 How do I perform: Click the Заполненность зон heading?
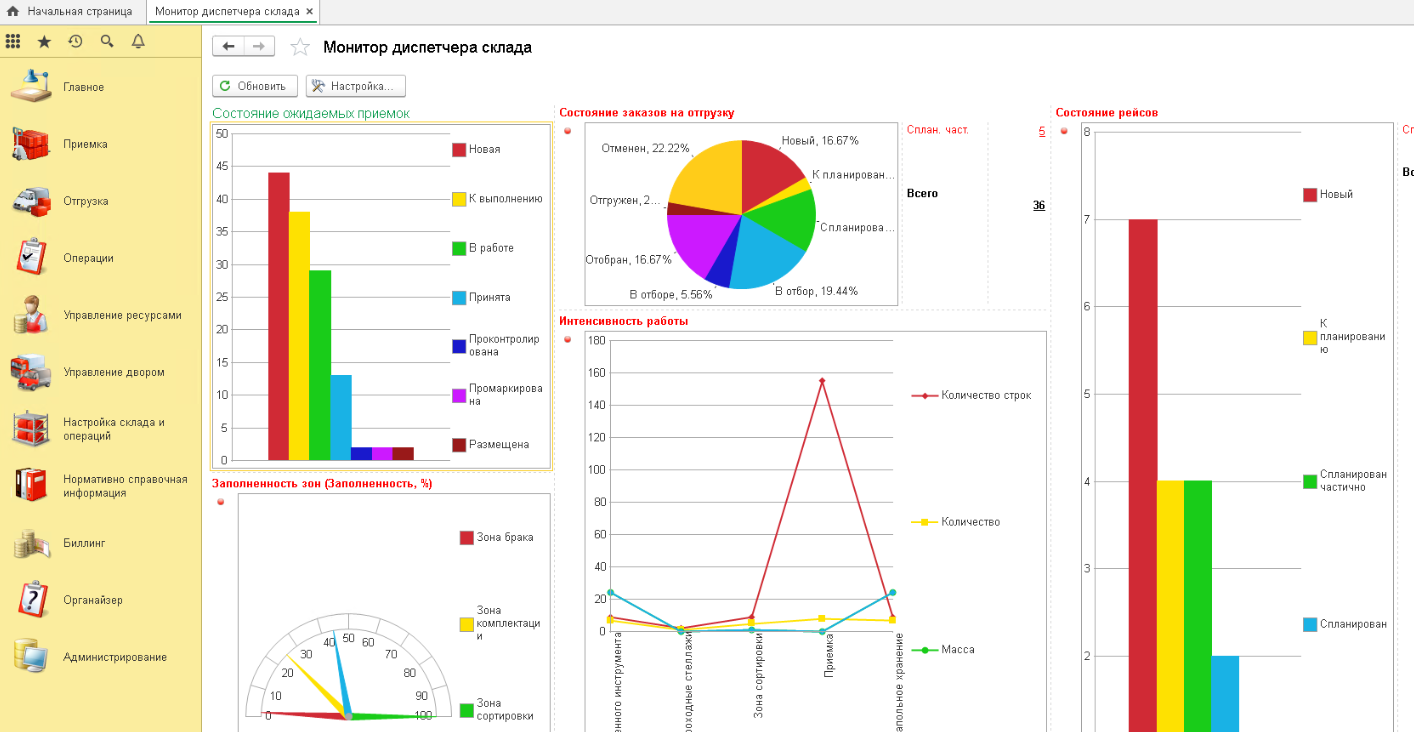click(322, 484)
